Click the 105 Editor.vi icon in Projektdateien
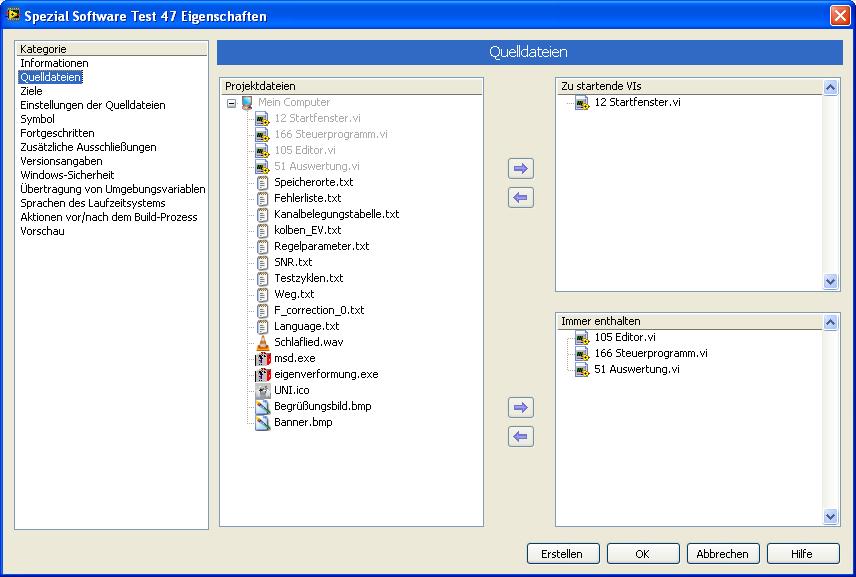The width and height of the screenshot is (856, 577). (x=263, y=150)
